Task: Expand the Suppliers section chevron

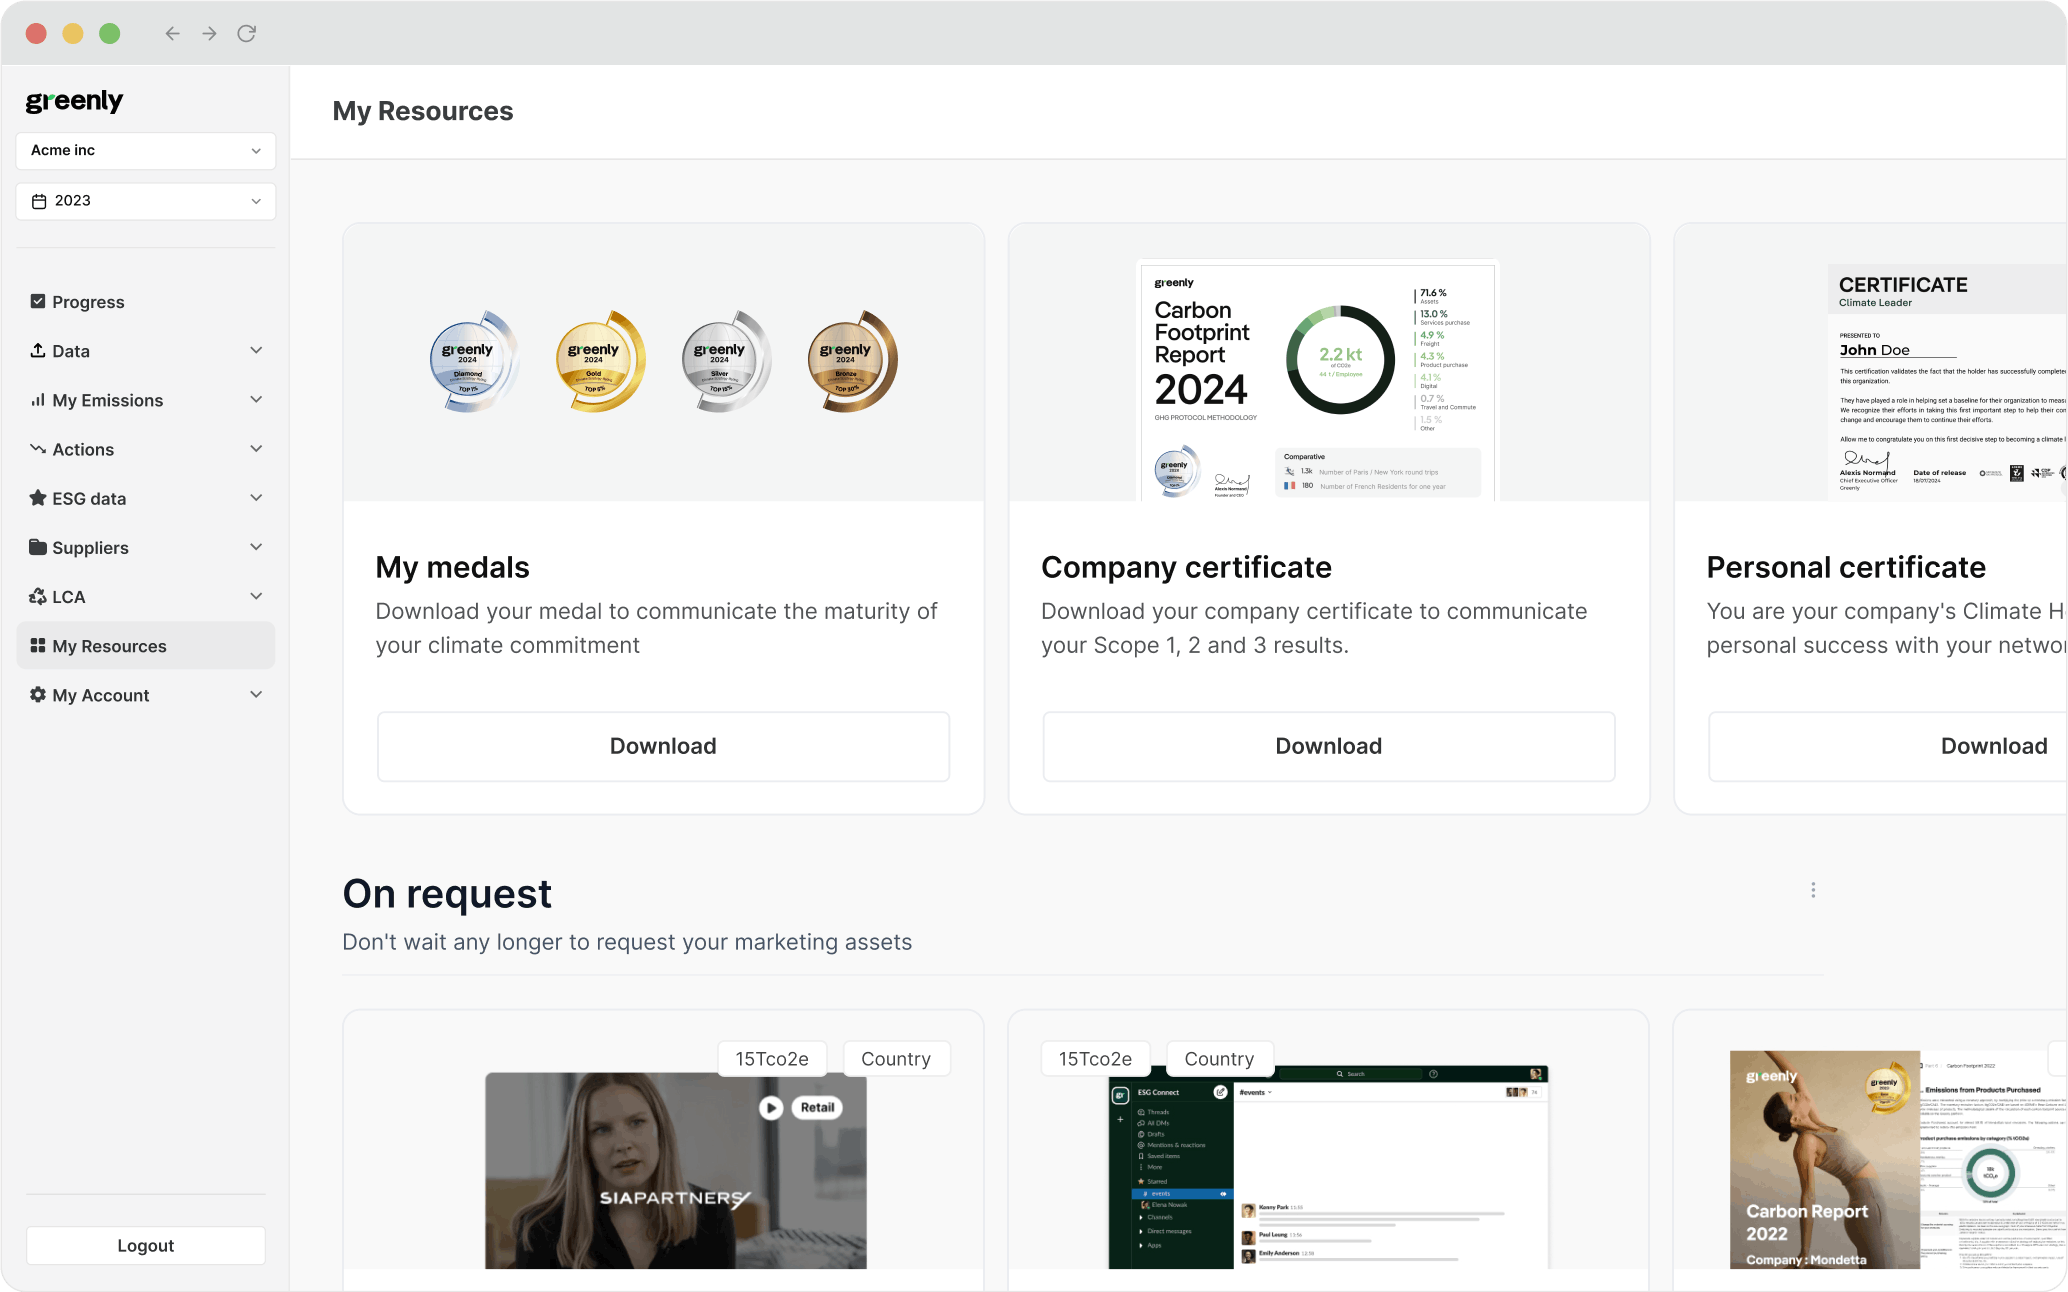Action: pyautogui.click(x=256, y=547)
